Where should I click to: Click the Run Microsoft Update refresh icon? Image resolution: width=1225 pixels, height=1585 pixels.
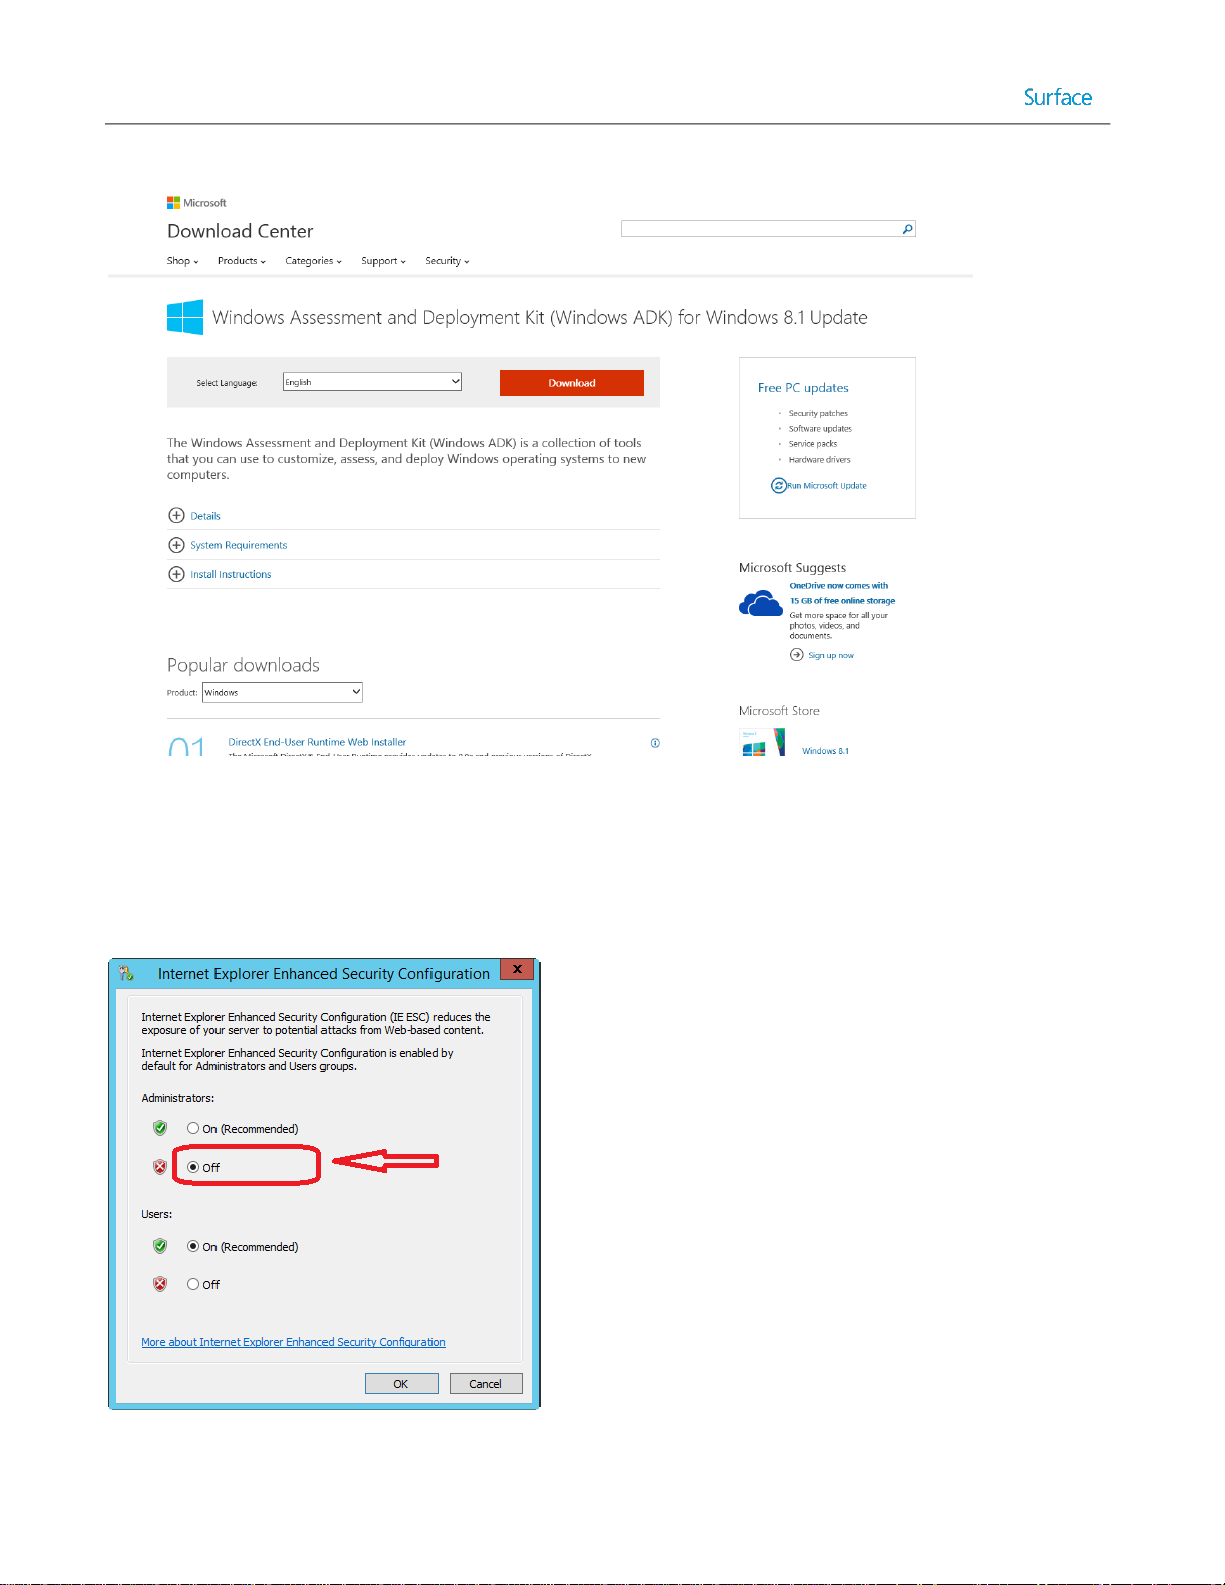778,485
